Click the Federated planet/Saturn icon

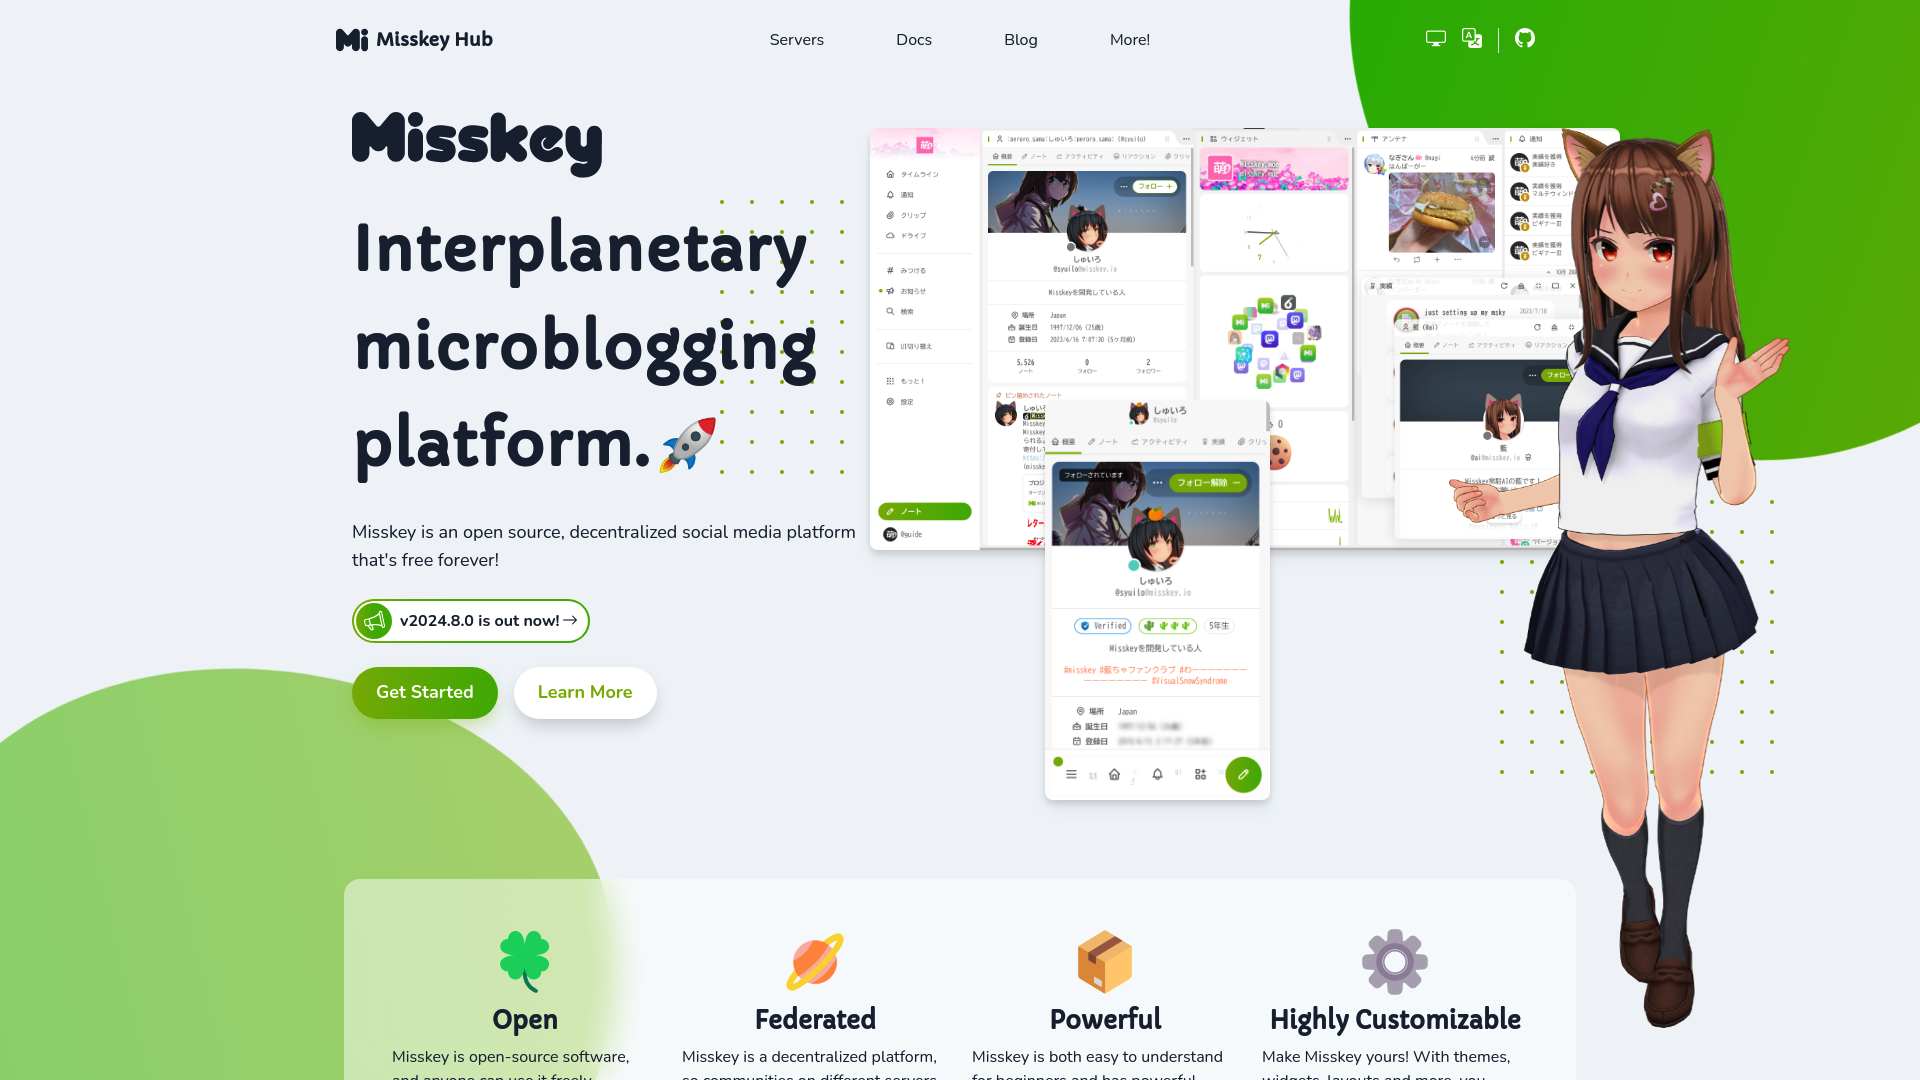pos(815,959)
